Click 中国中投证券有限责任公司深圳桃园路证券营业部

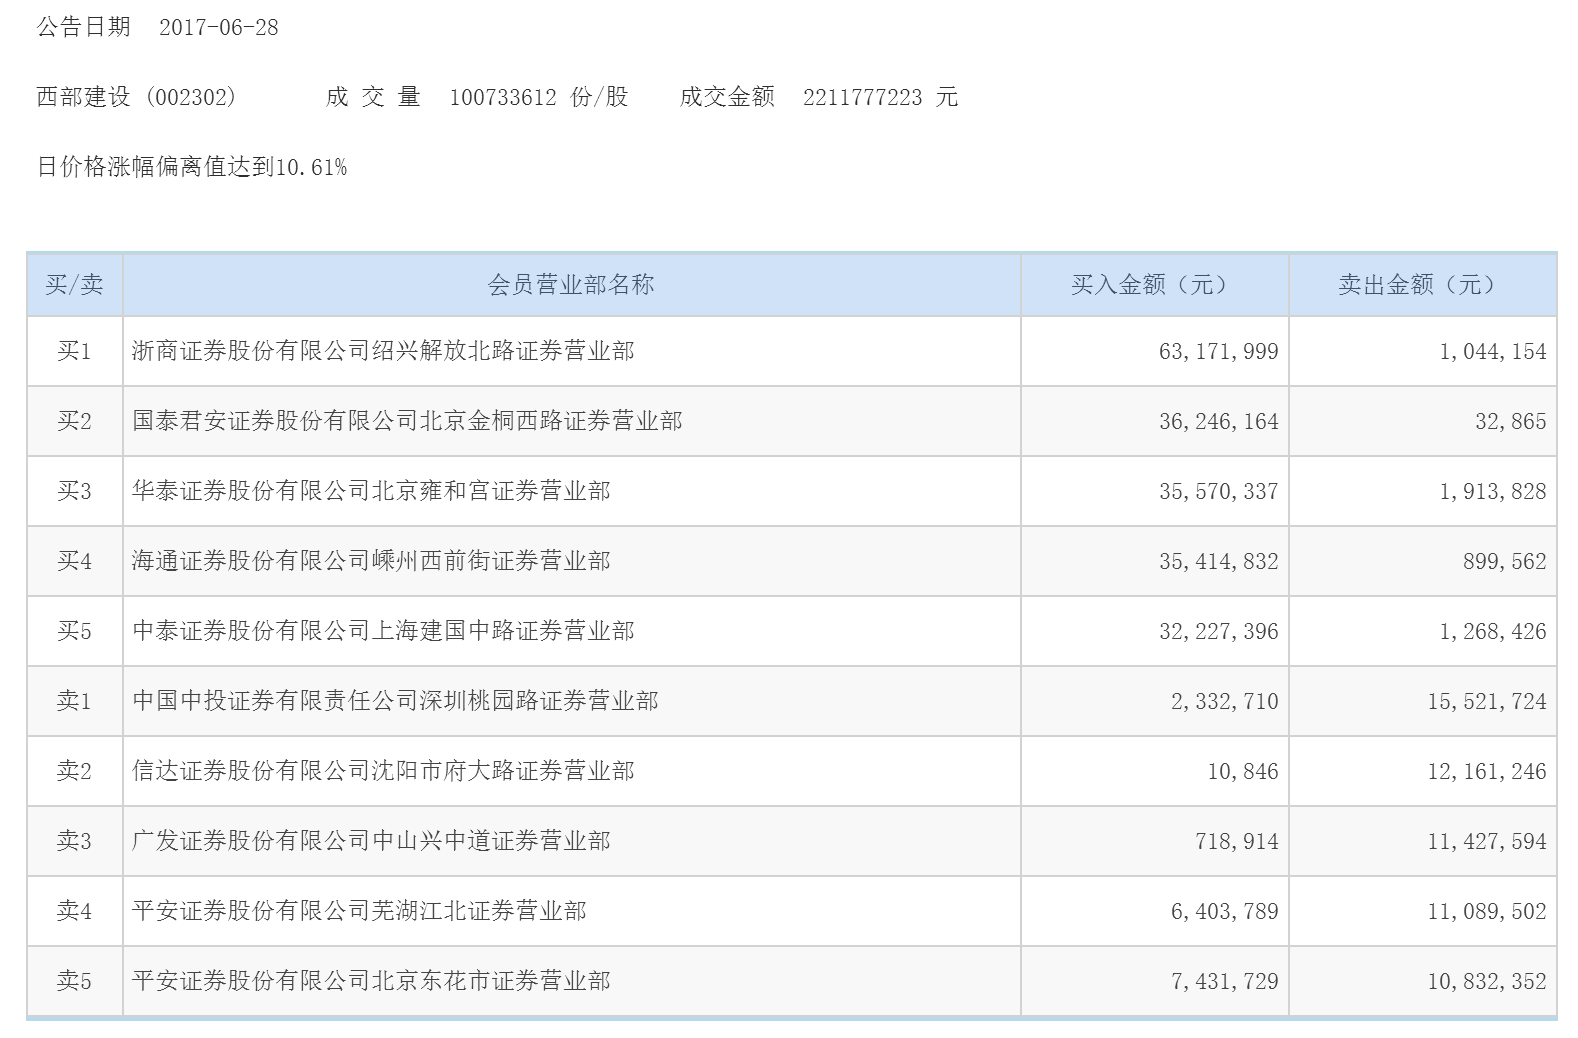click(x=395, y=701)
